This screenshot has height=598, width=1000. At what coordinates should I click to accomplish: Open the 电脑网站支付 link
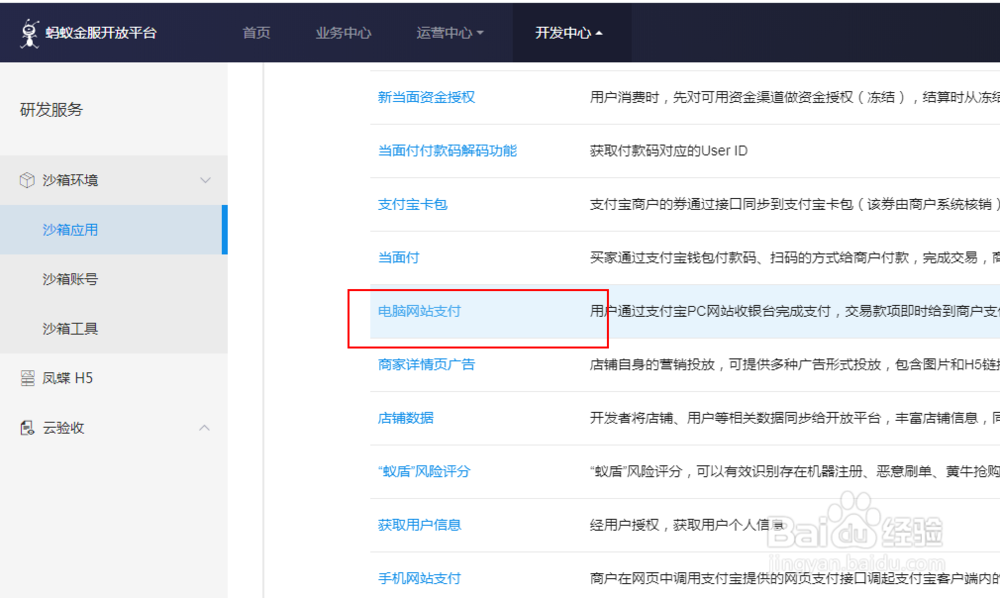pyautogui.click(x=419, y=311)
